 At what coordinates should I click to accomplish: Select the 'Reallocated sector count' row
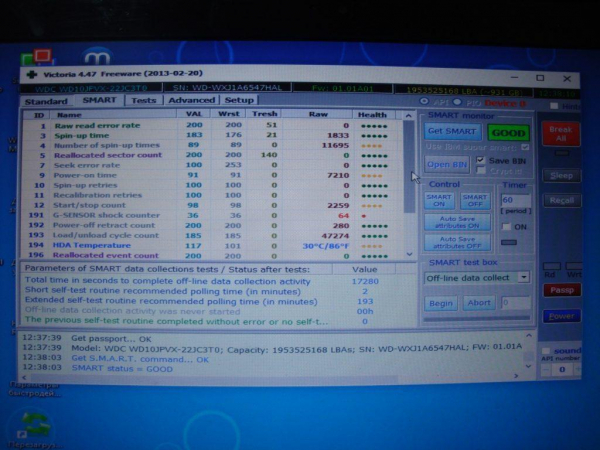tap(212, 155)
